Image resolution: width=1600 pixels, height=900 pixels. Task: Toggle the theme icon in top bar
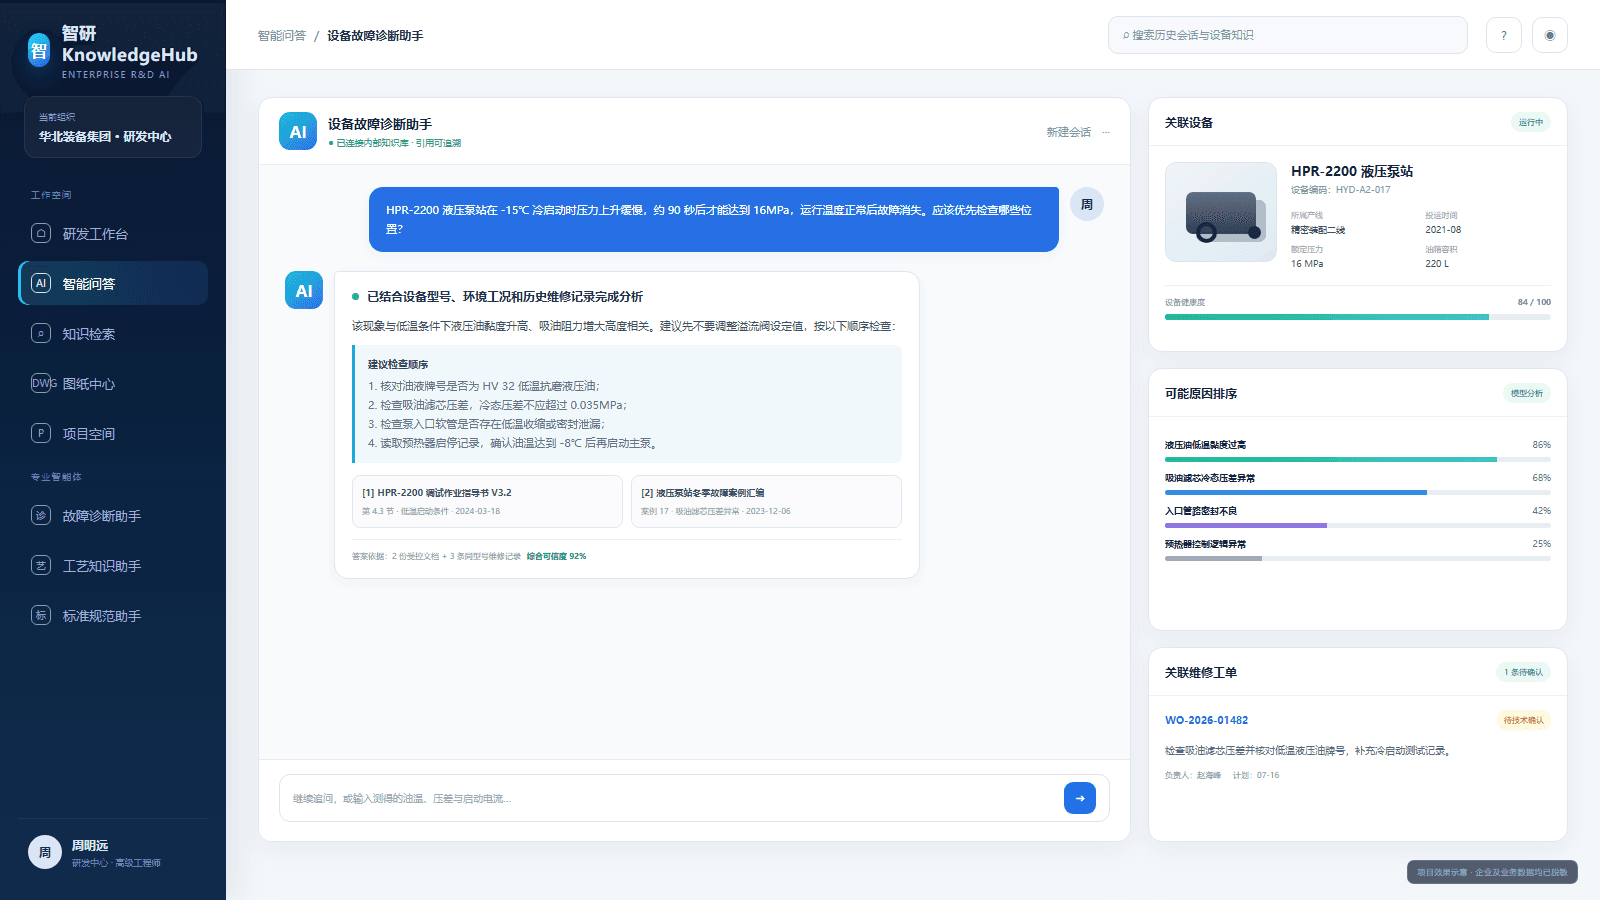point(1550,35)
